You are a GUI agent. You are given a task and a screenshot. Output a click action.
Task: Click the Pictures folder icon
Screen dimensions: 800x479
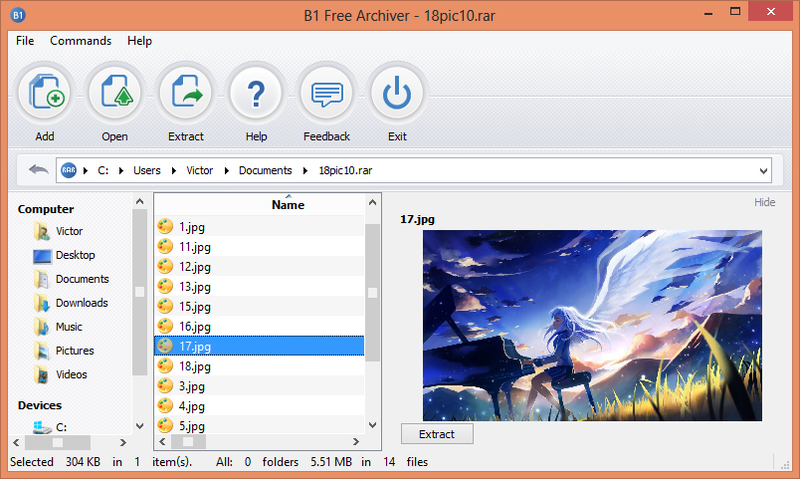[42, 350]
